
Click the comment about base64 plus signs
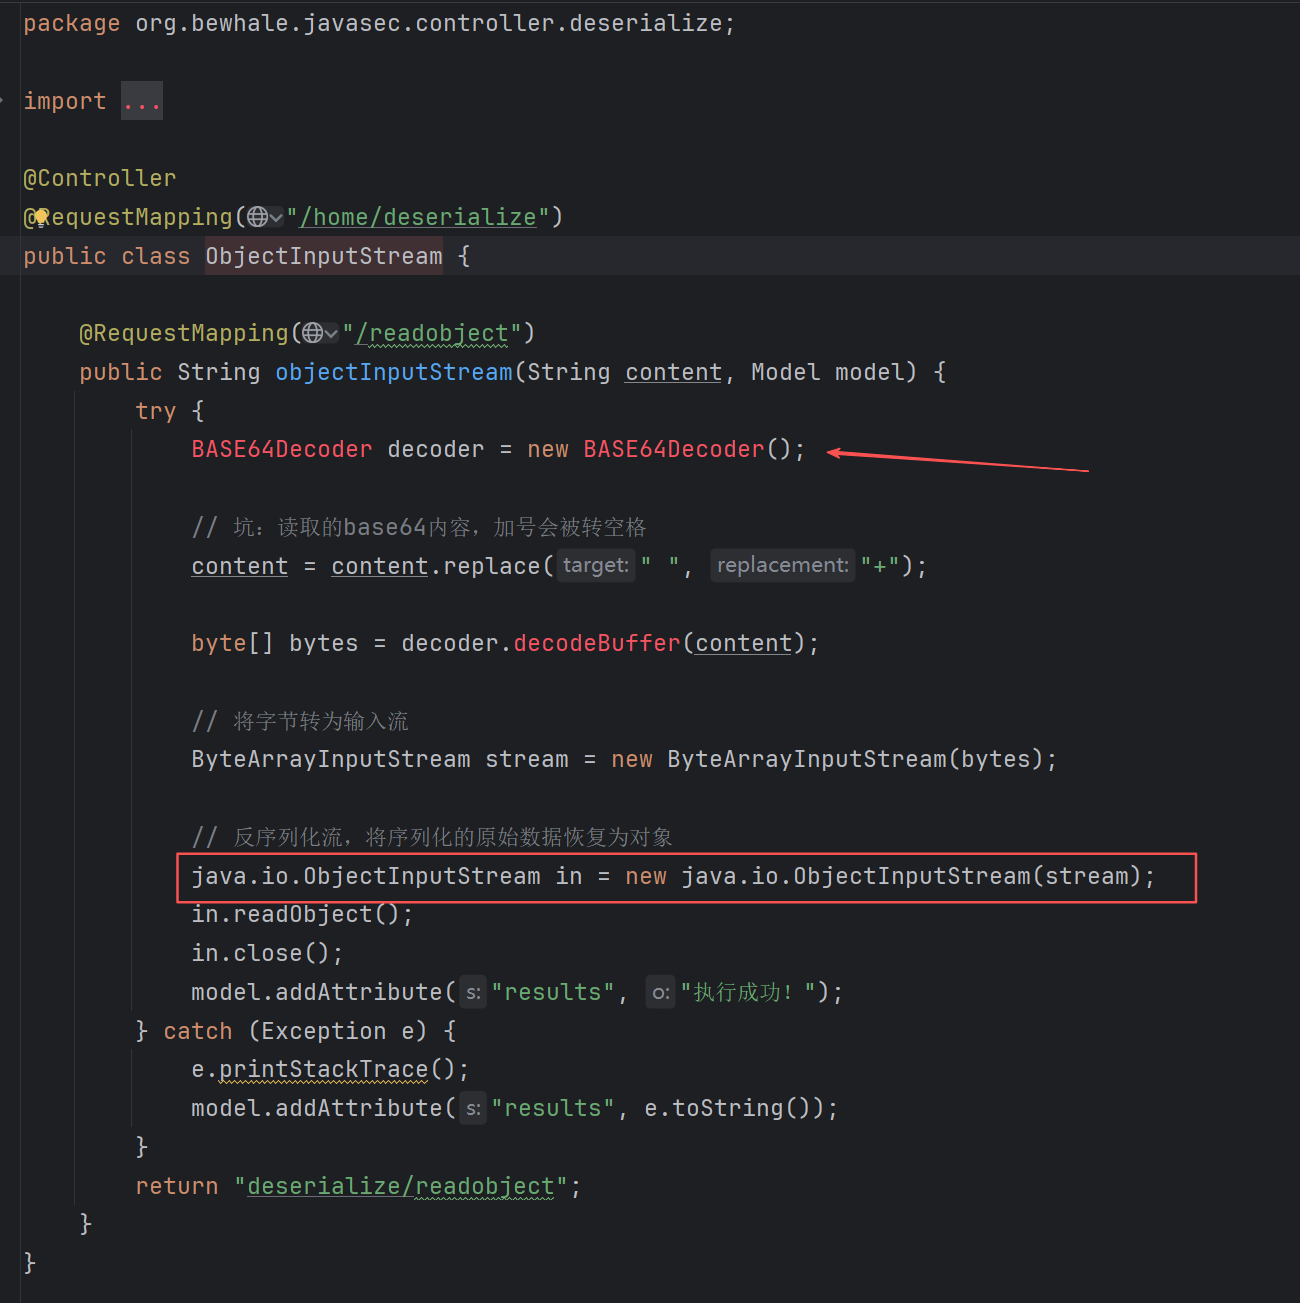pyautogui.click(x=419, y=527)
